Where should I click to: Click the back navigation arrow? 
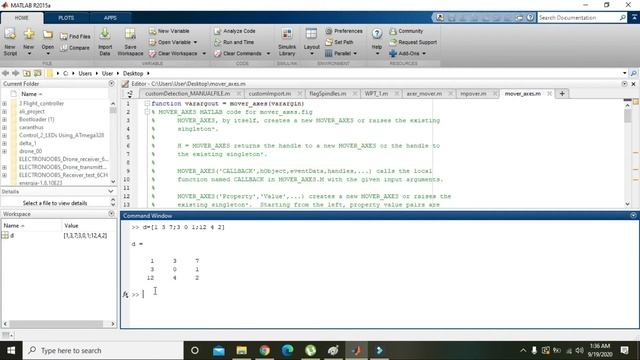click(x=5, y=73)
